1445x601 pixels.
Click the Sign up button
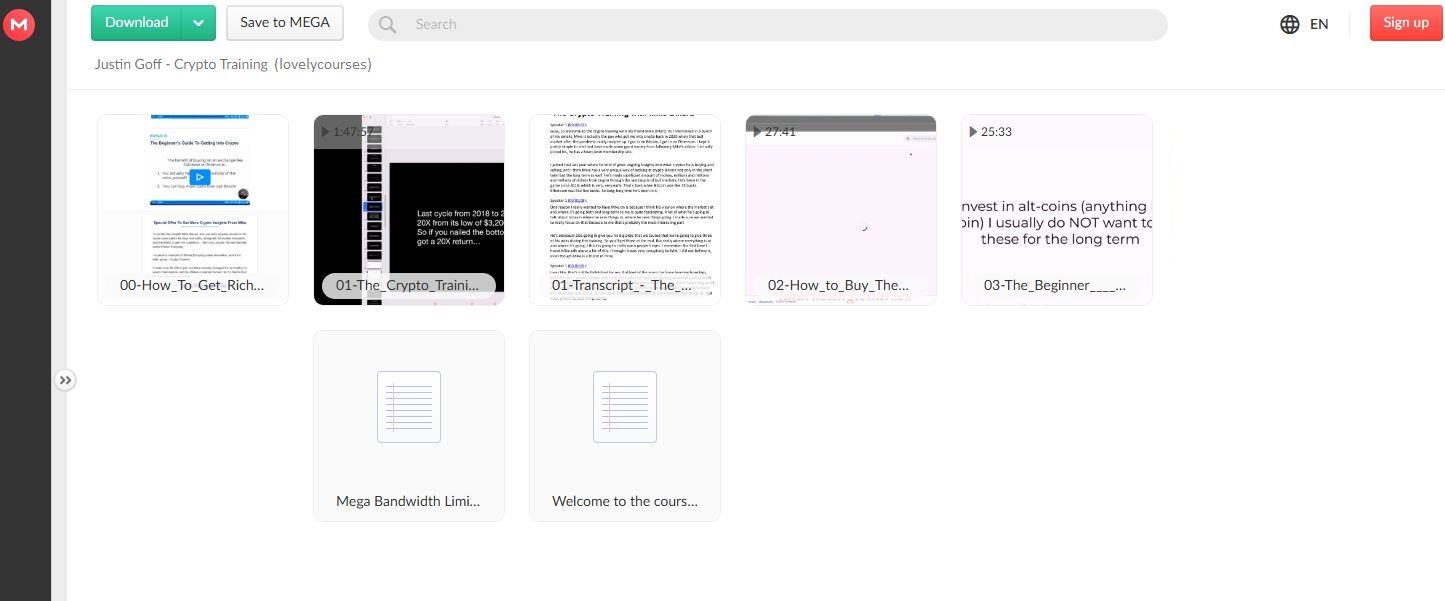pyautogui.click(x=1405, y=23)
